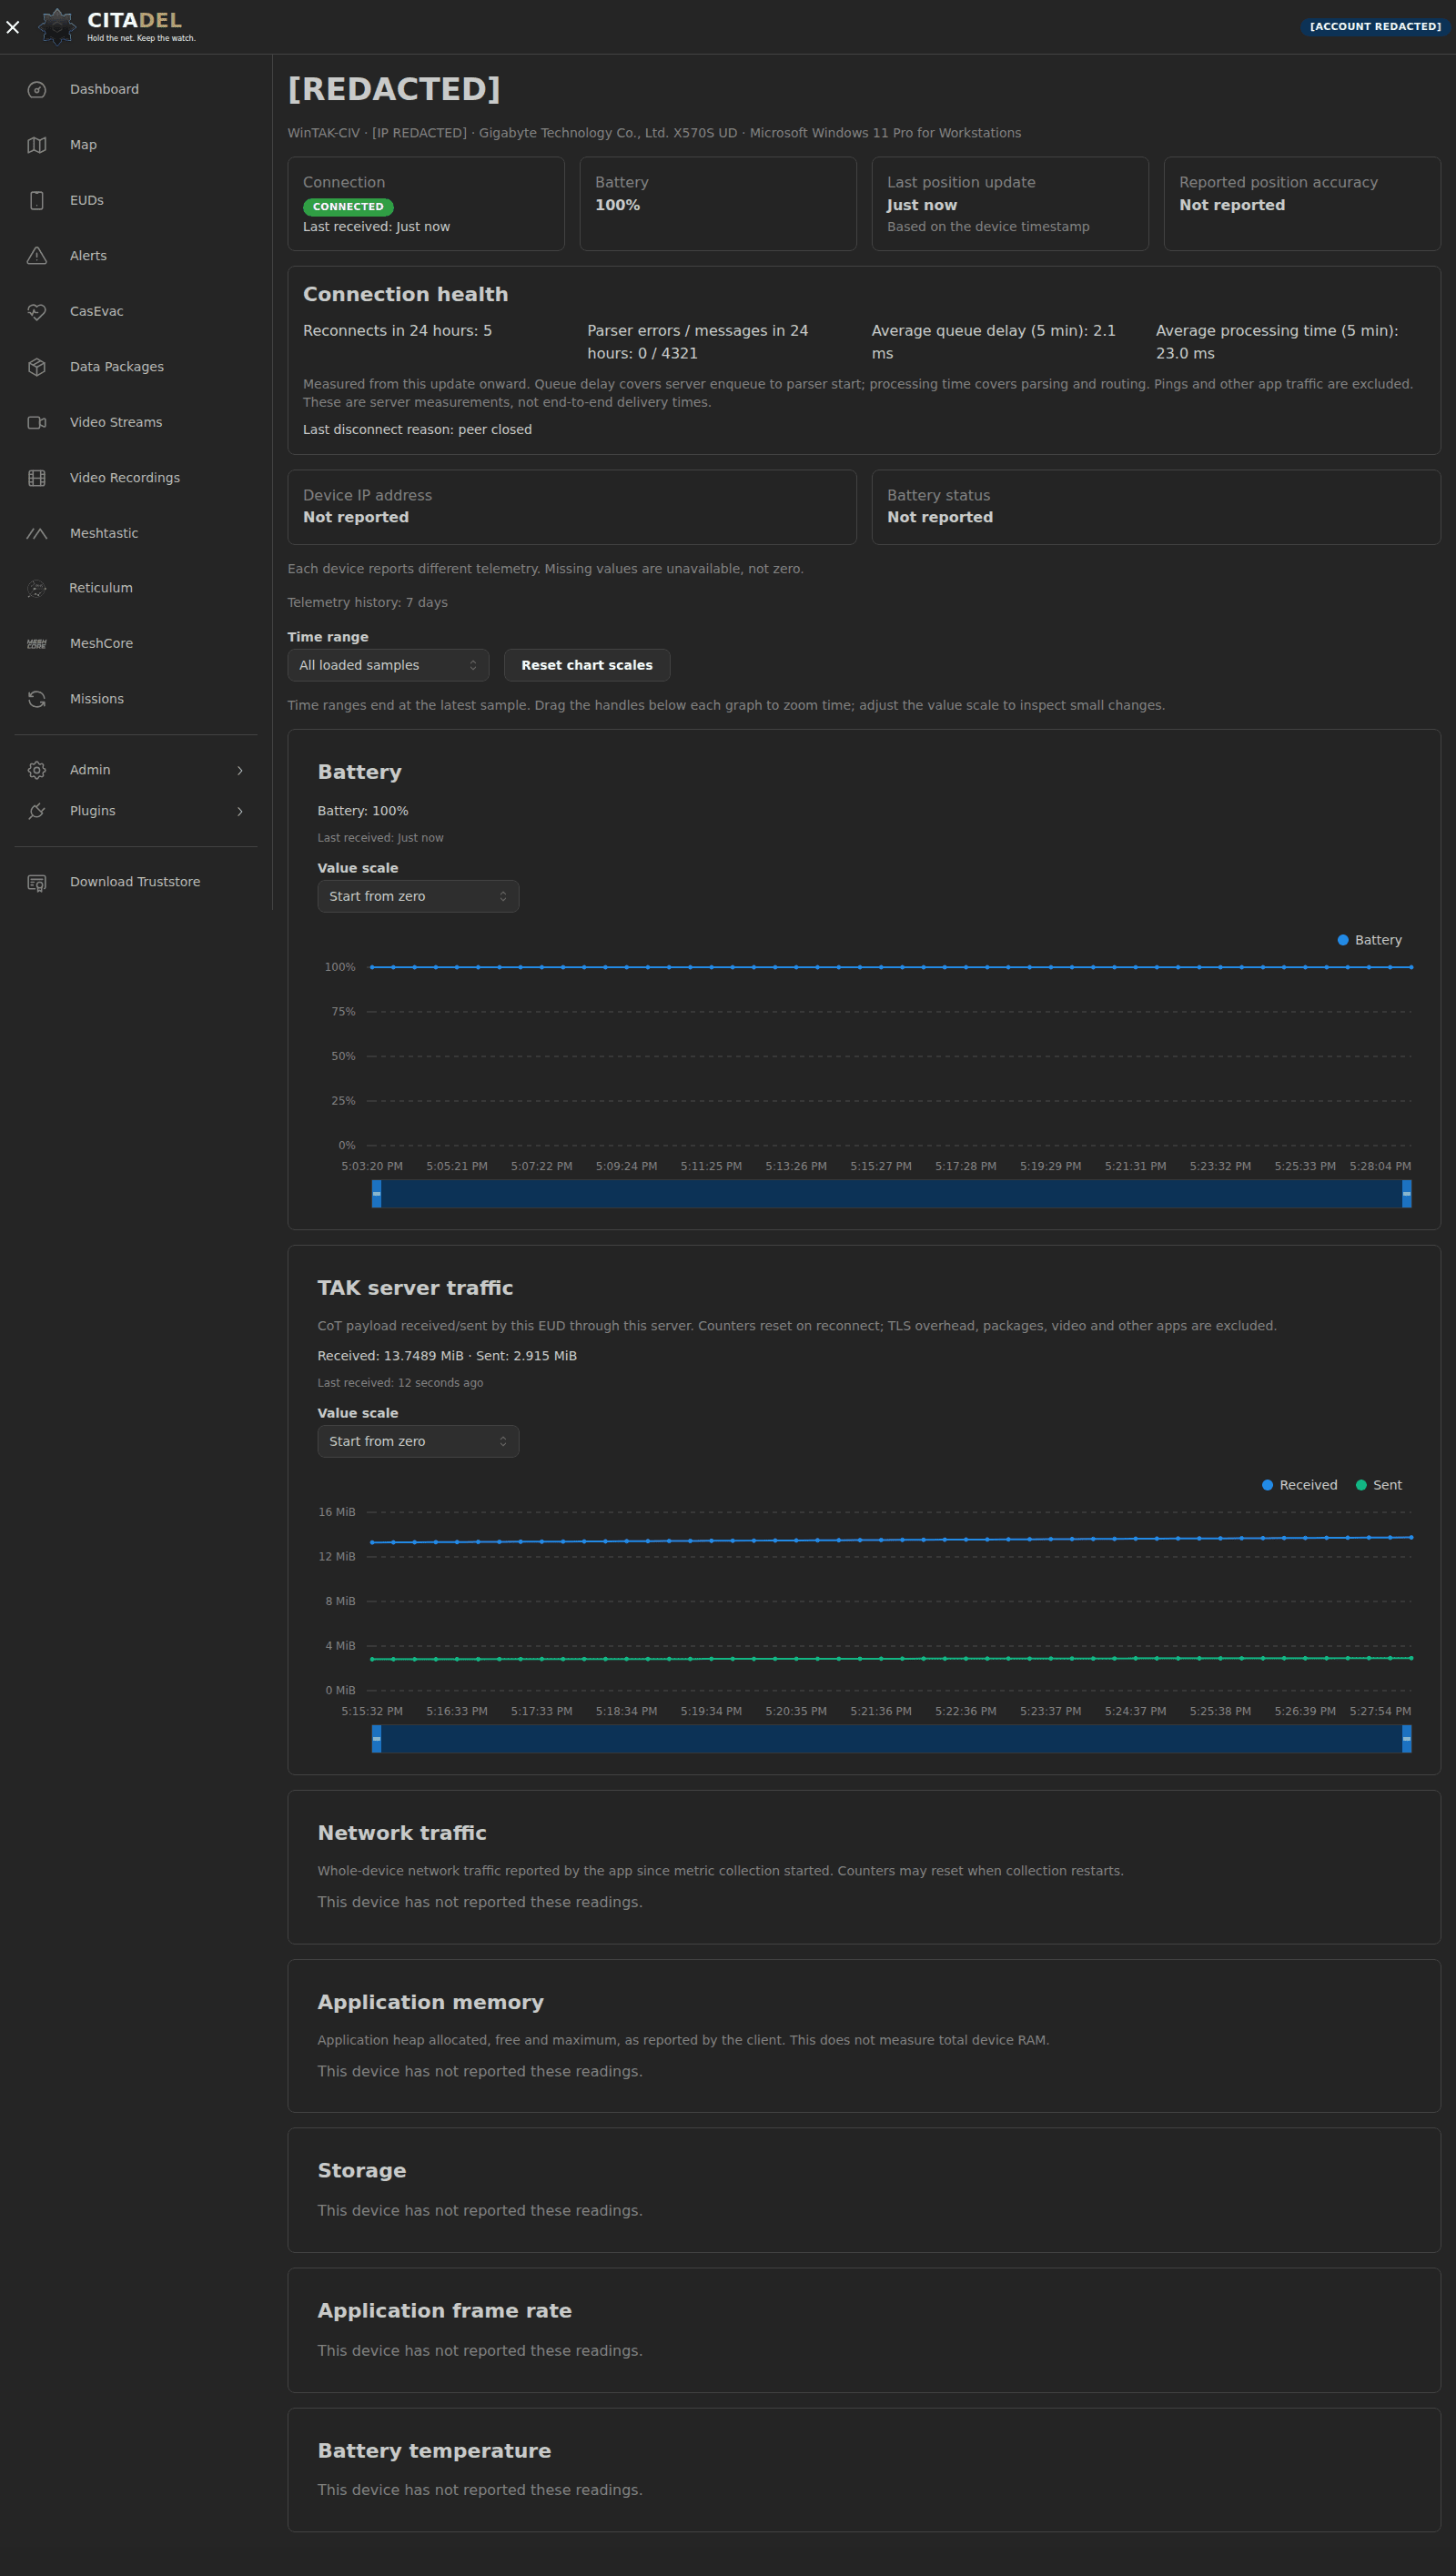The height and width of the screenshot is (2576, 1456).
Task: Open the Alerts menu item
Action: [x=136, y=256]
